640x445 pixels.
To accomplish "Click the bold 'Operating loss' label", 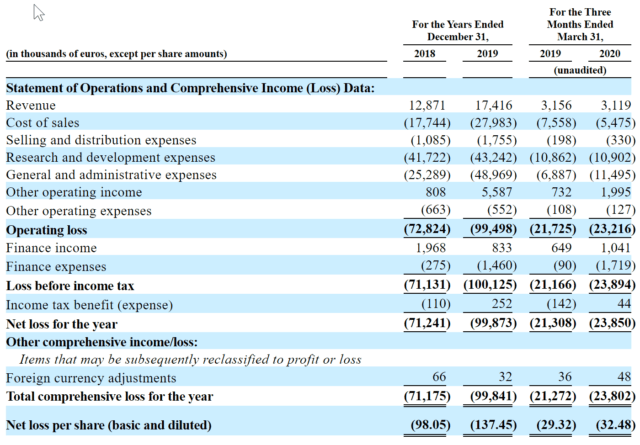I will pyautogui.click(x=47, y=230).
